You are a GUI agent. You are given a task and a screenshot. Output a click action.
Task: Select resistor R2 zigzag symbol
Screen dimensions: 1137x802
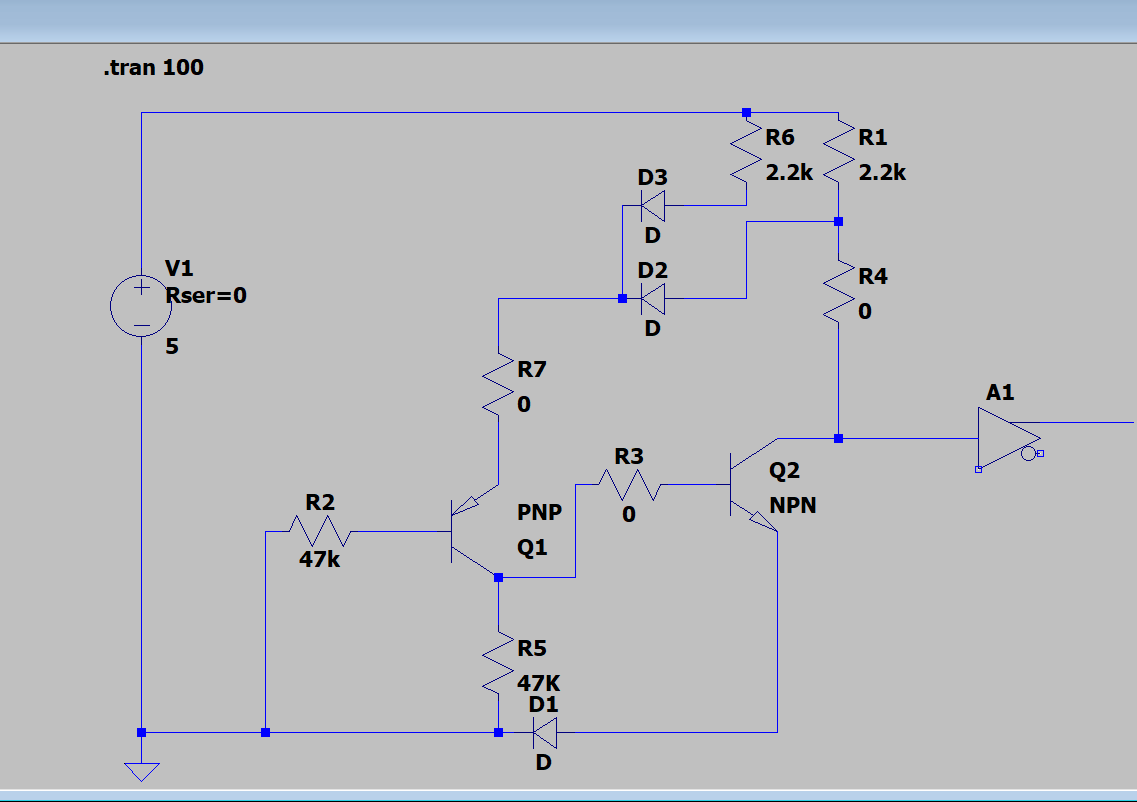[320, 532]
